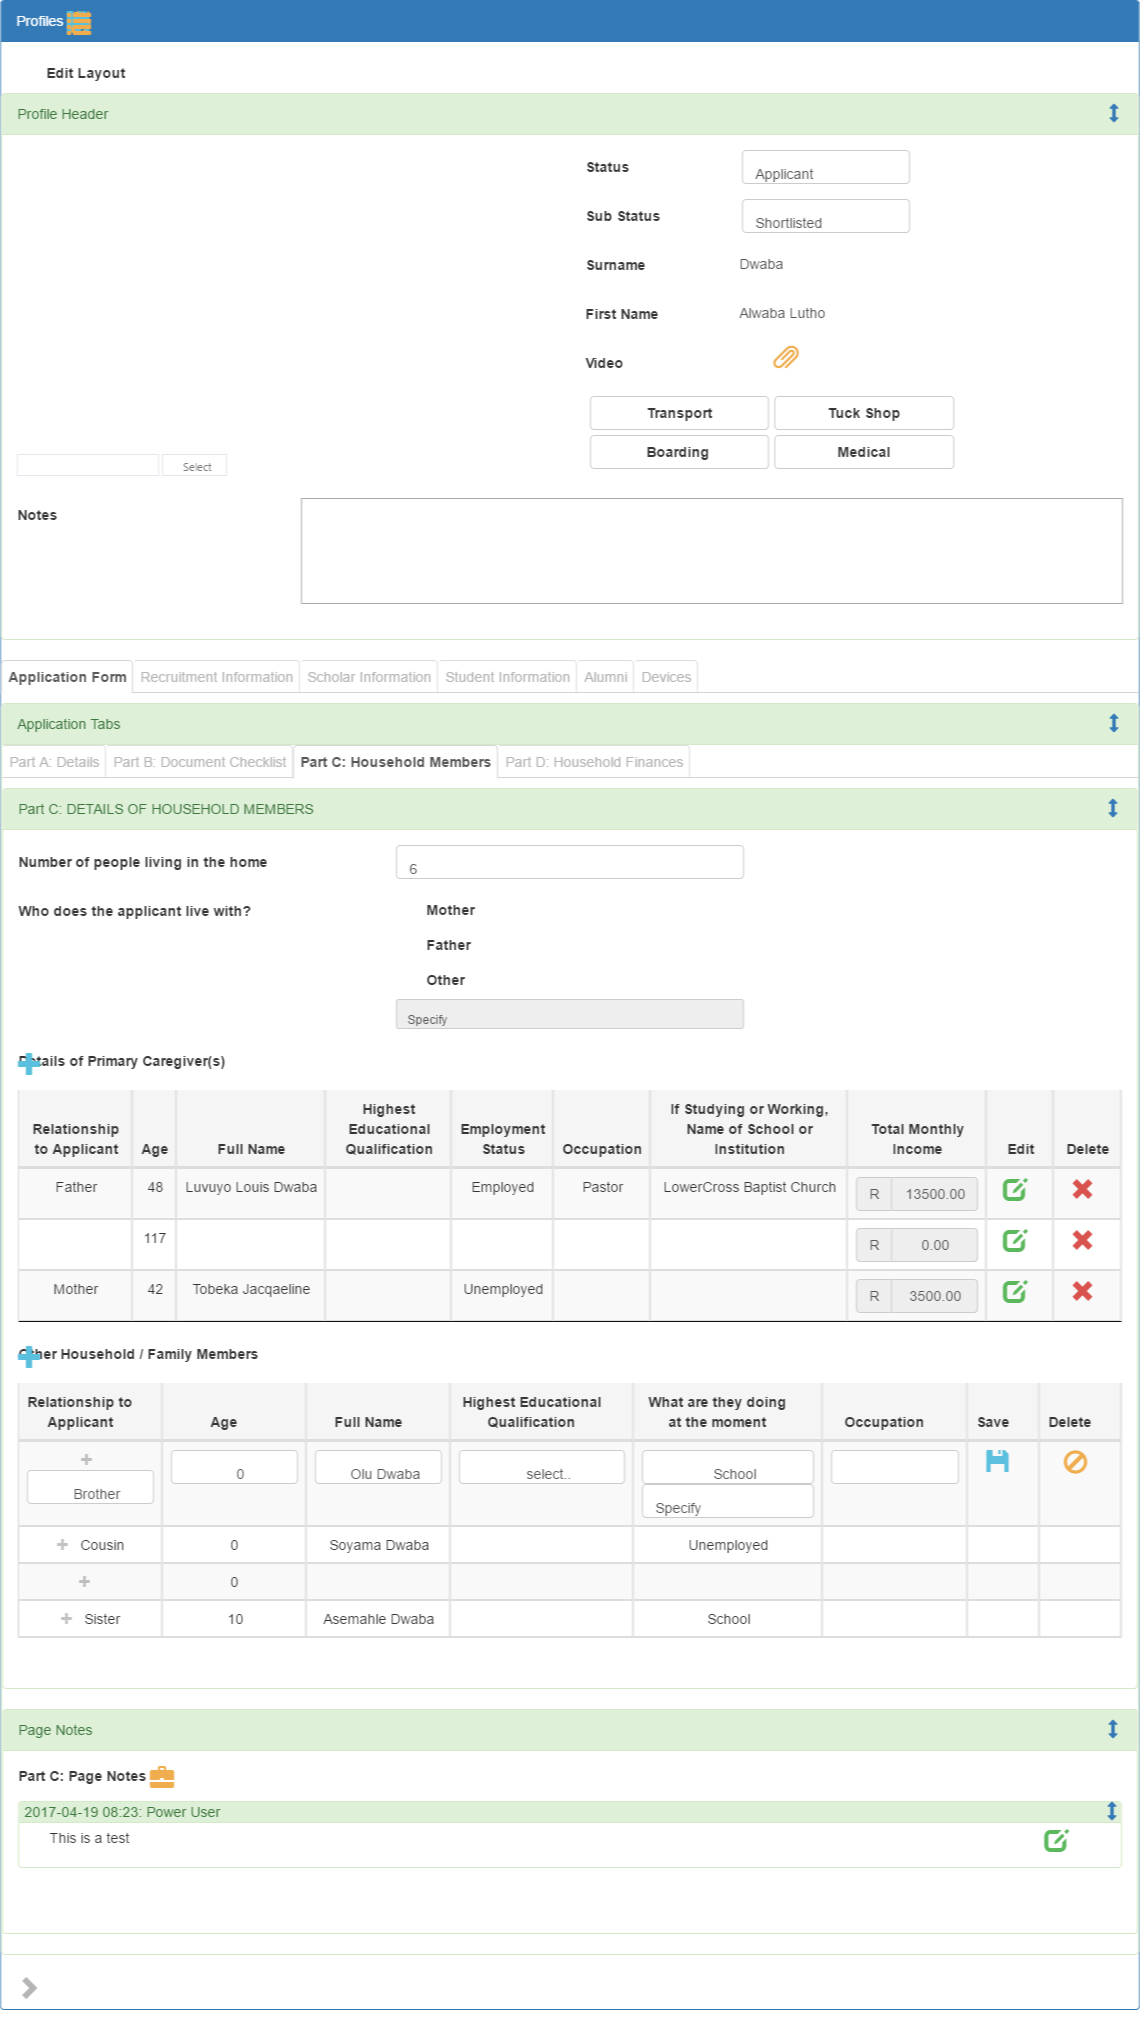The width and height of the screenshot is (1140, 2030).
Task: Click the Edit Layout link
Action: pyautogui.click(x=86, y=73)
